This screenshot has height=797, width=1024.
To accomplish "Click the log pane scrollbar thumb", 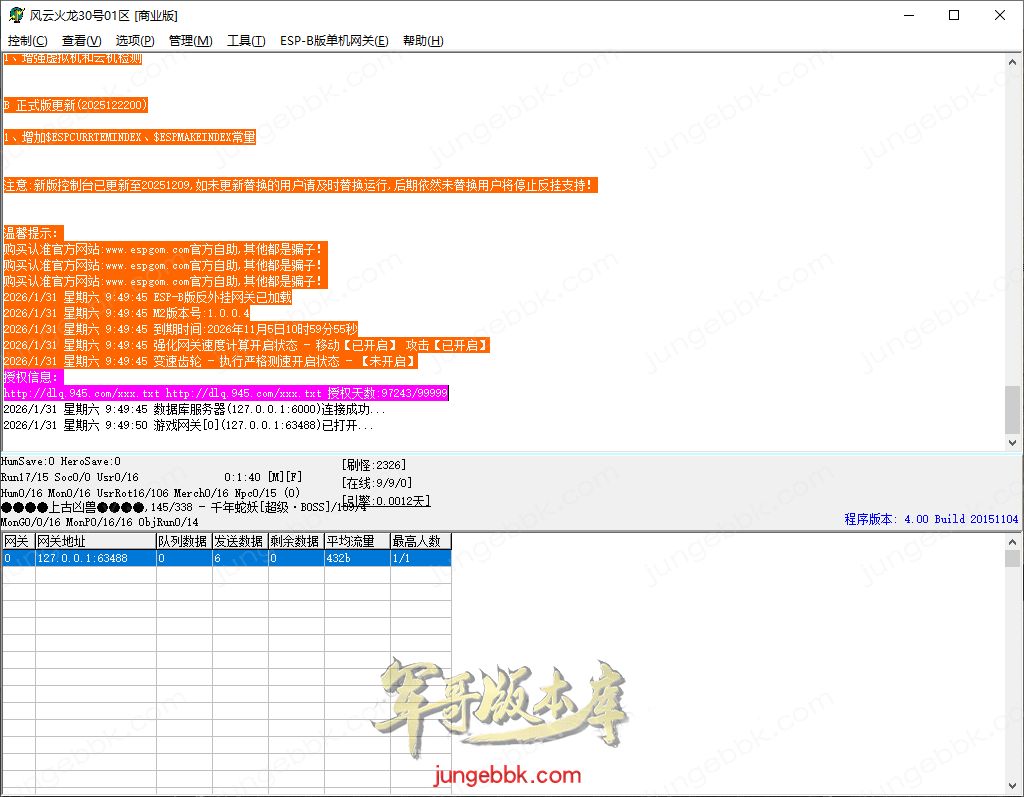I will point(1013,410).
